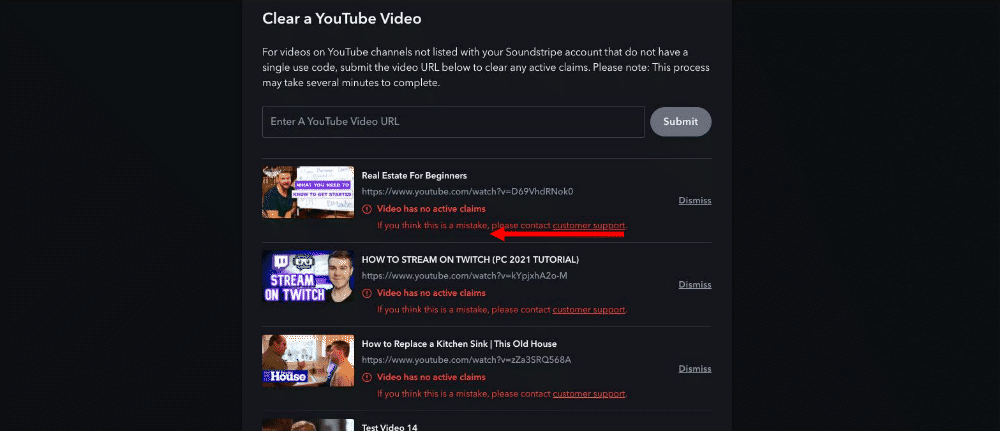Open customer support link under Twitch tutorial
Viewport: 1000px width, 431px height.
point(588,310)
